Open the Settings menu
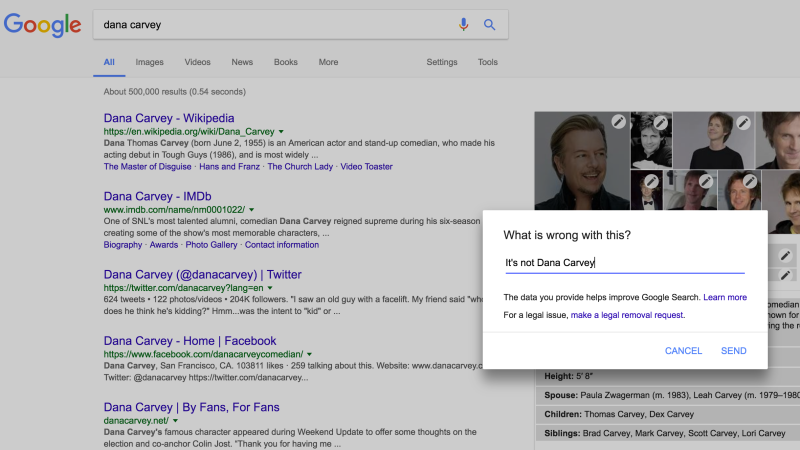Image resolution: width=800 pixels, height=450 pixels. click(x=442, y=62)
